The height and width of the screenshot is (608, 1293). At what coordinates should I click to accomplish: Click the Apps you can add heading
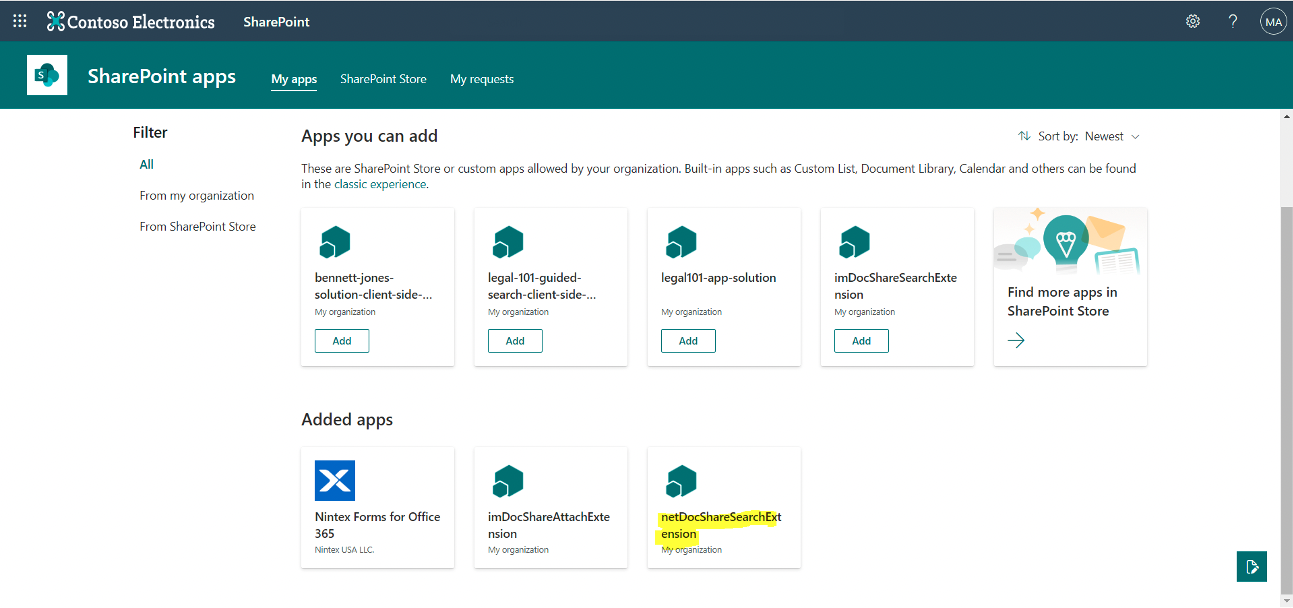point(370,136)
